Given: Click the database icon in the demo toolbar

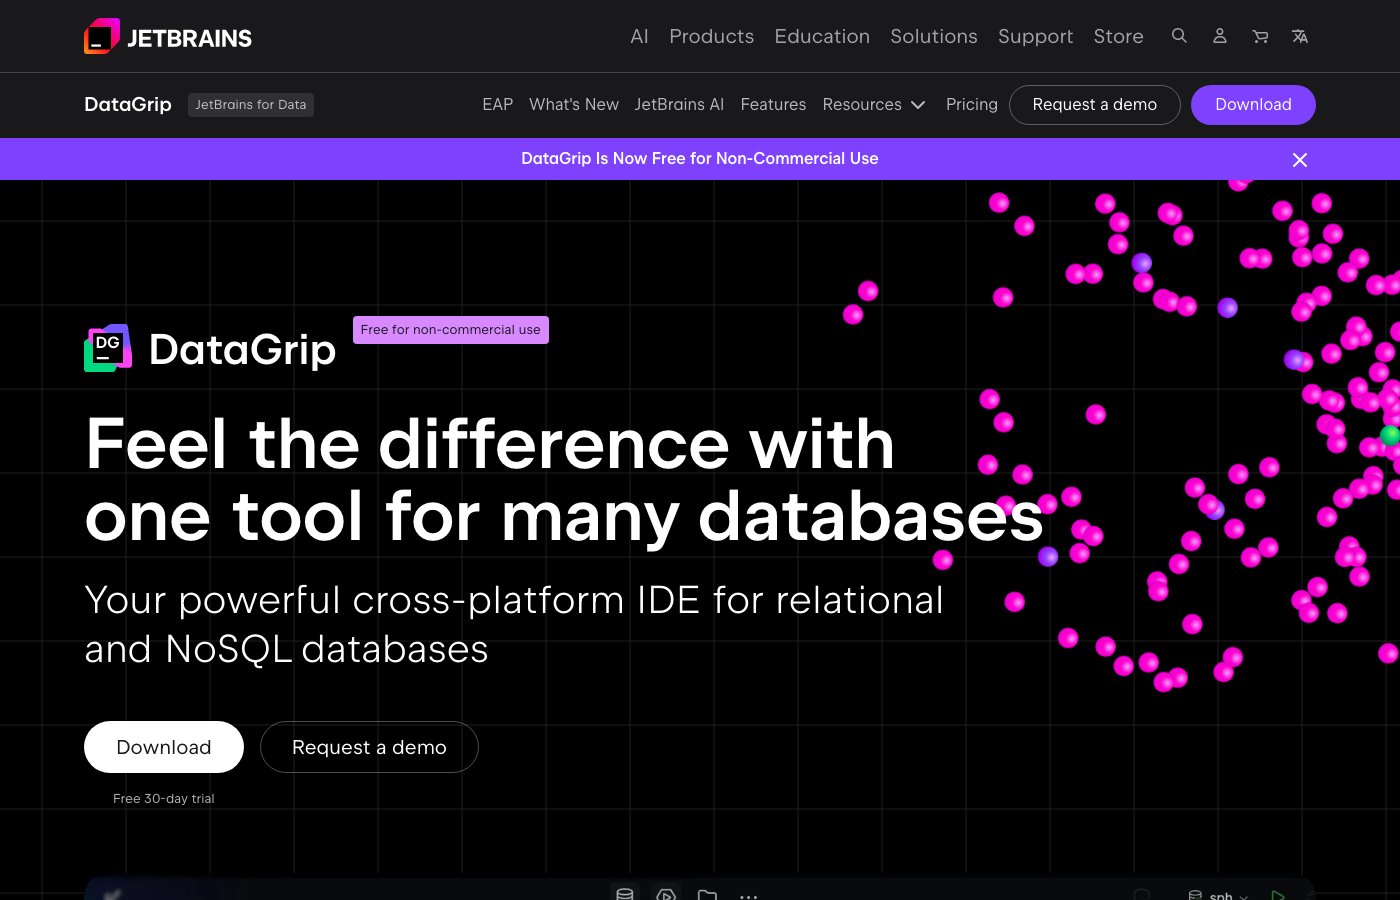Looking at the screenshot, I should tap(625, 893).
